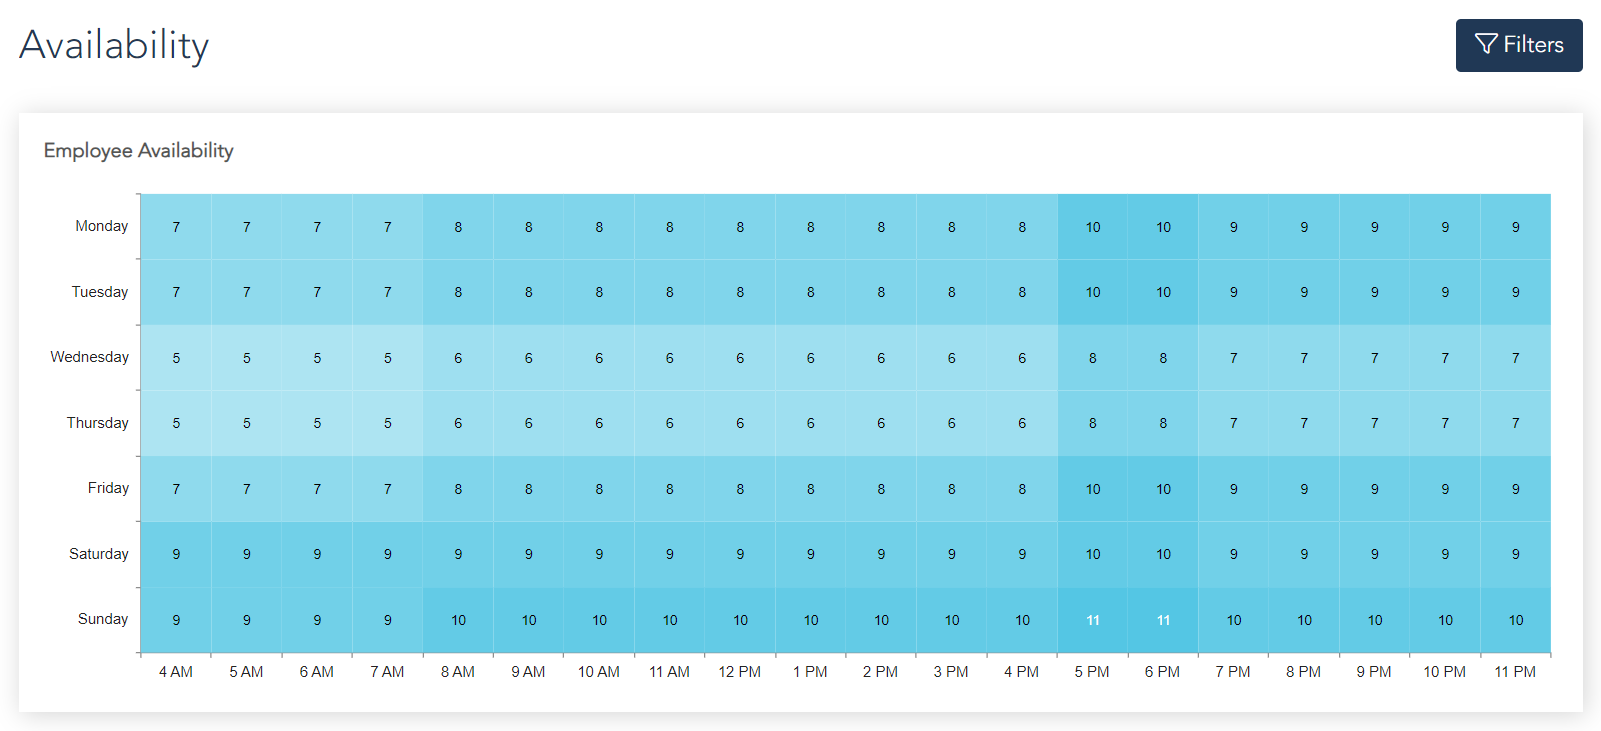This screenshot has height=731, width=1601.
Task: Click the Wednesday 8 AM availability cell
Action: click(x=458, y=358)
